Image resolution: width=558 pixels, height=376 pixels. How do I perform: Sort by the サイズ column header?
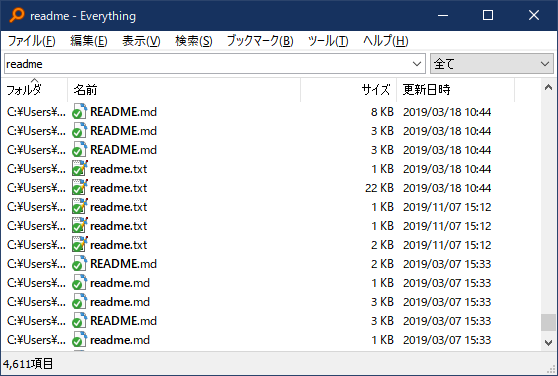point(349,90)
